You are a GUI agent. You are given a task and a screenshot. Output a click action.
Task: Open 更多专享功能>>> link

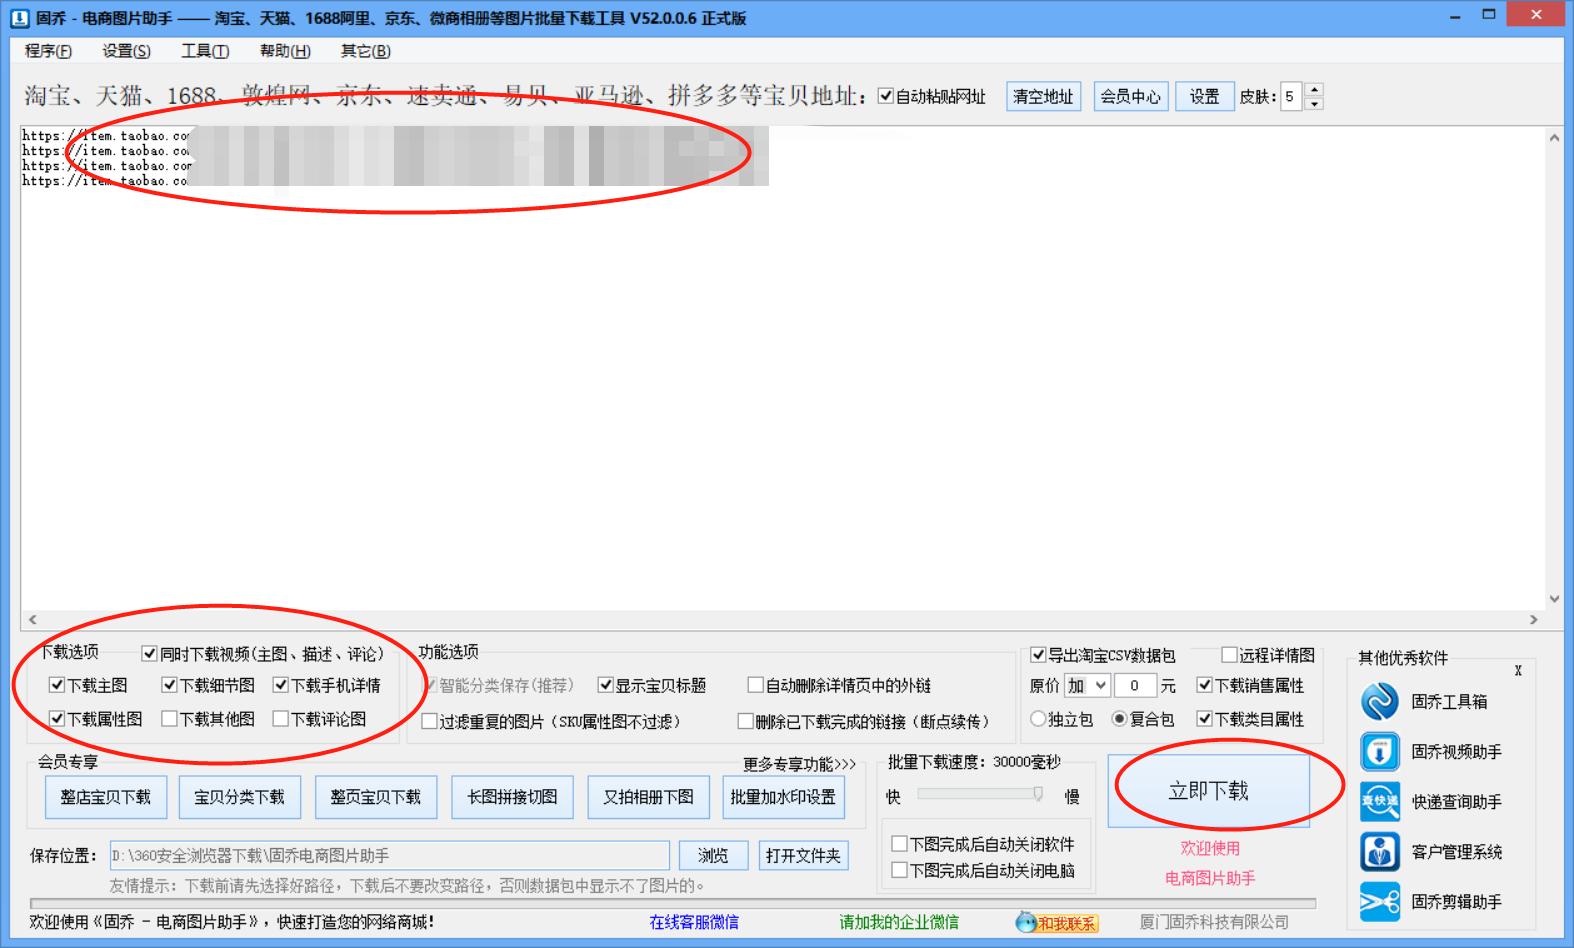[799, 764]
